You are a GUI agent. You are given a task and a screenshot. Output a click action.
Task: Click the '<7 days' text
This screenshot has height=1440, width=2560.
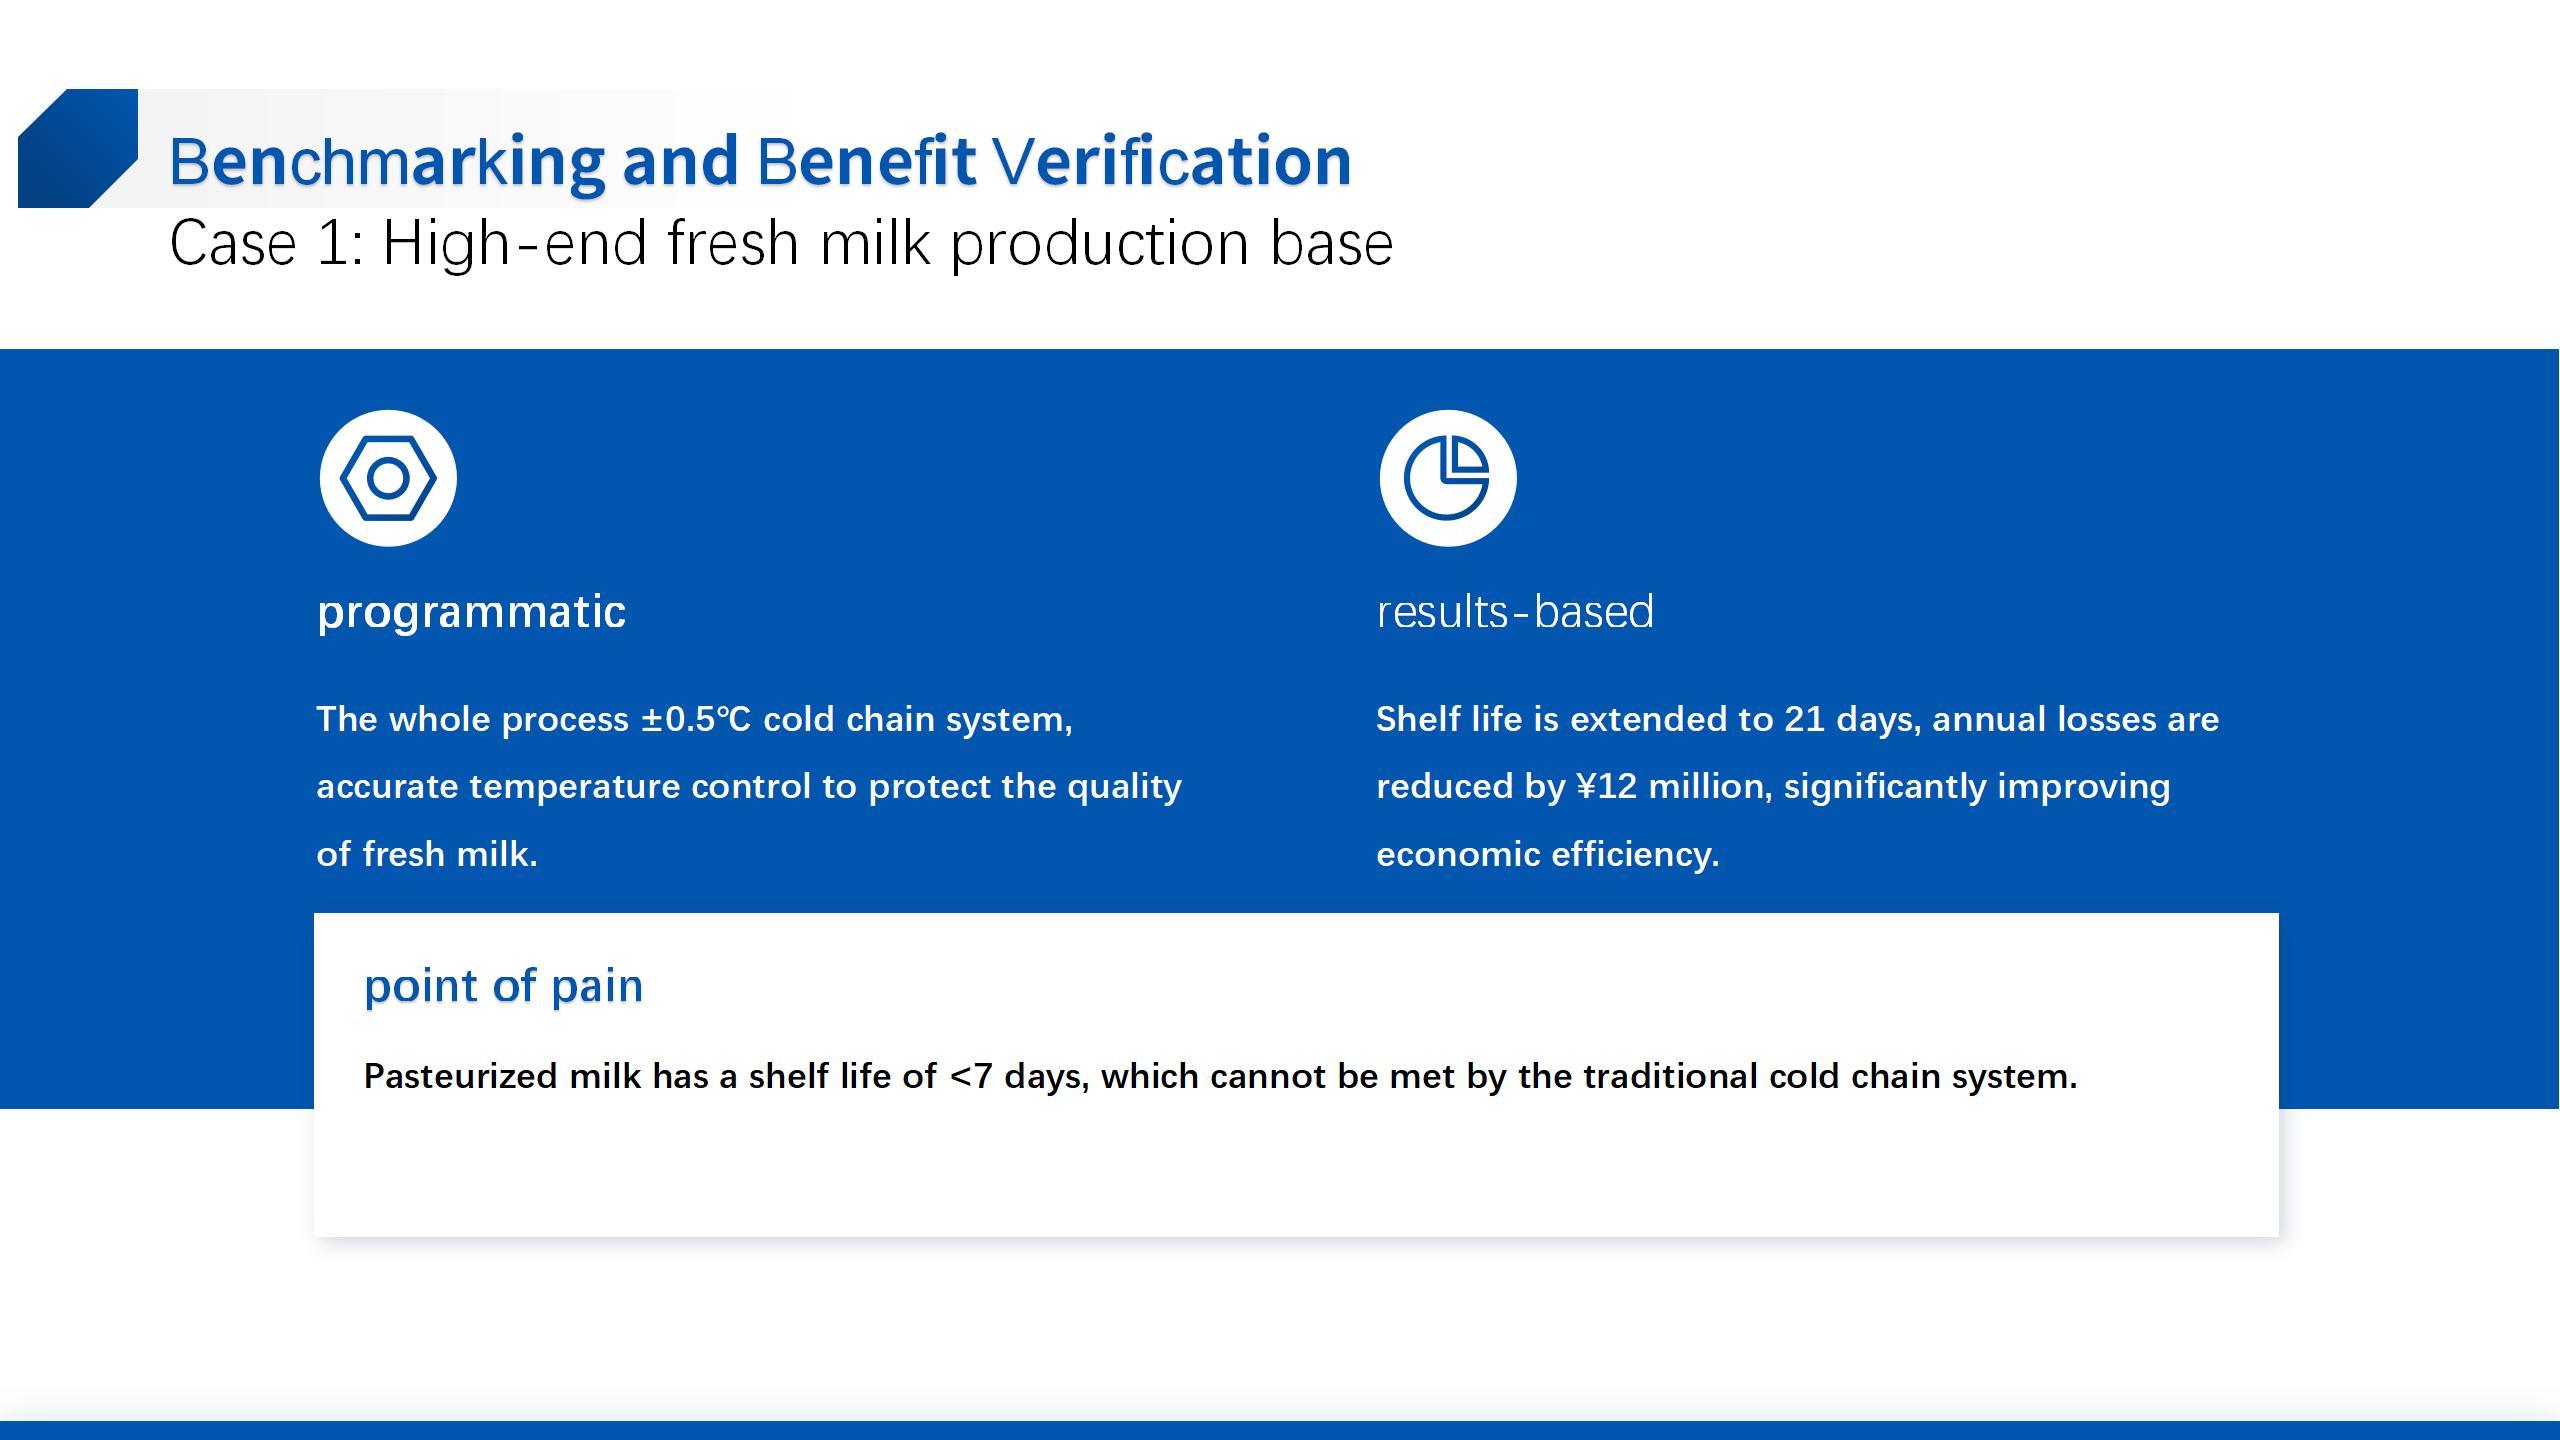(1019, 1076)
